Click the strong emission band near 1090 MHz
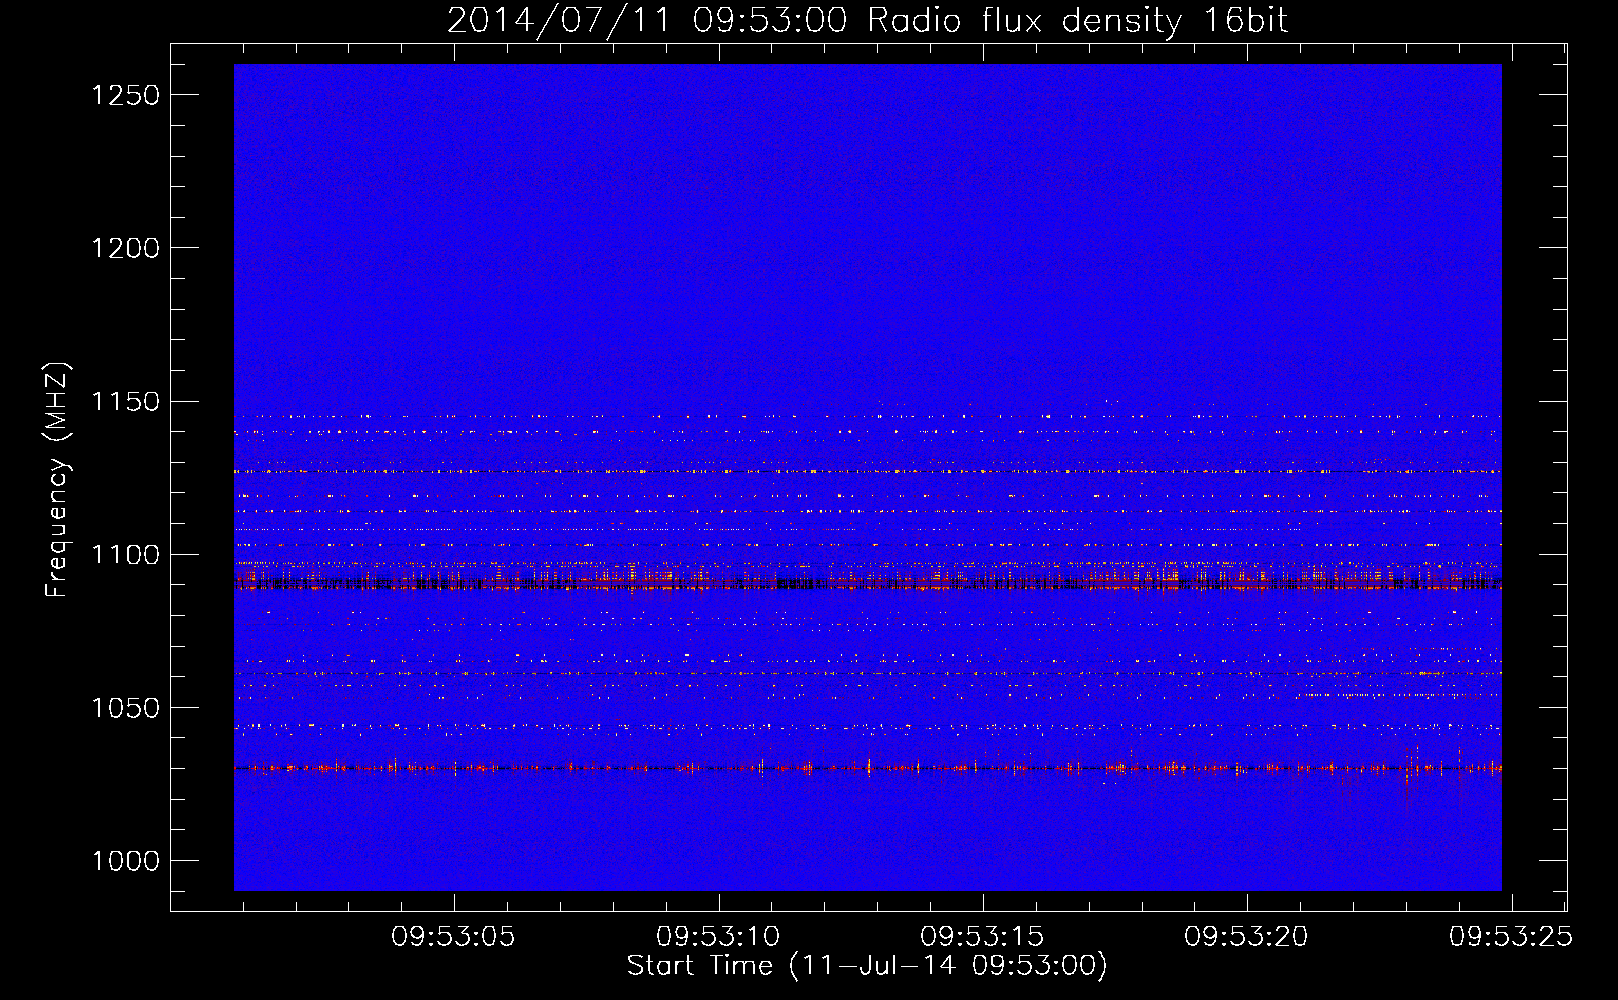 click(x=868, y=579)
